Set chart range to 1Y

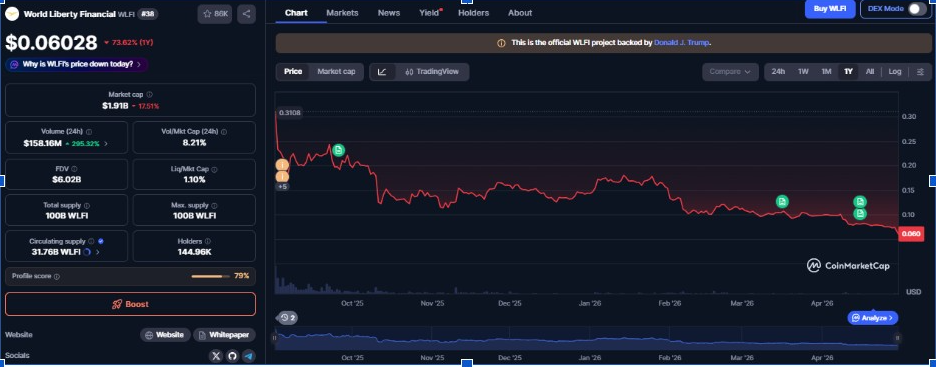point(848,72)
